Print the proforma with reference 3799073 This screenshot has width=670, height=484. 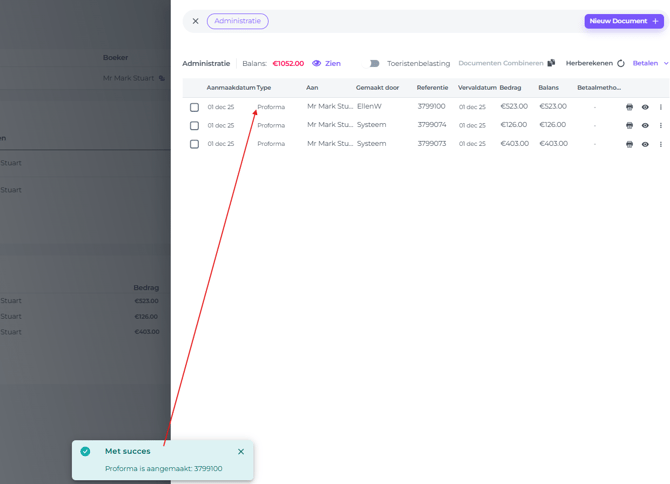pyautogui.click(x=629, y=144)
